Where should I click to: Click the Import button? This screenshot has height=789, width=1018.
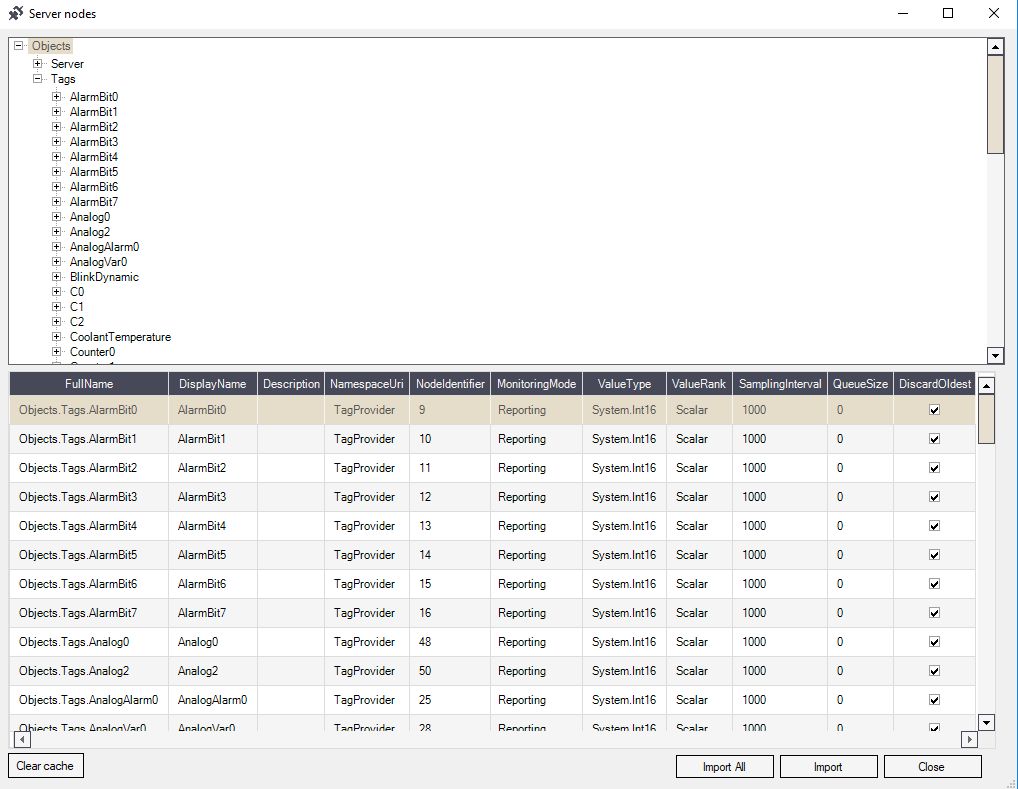tap(828, 766)
